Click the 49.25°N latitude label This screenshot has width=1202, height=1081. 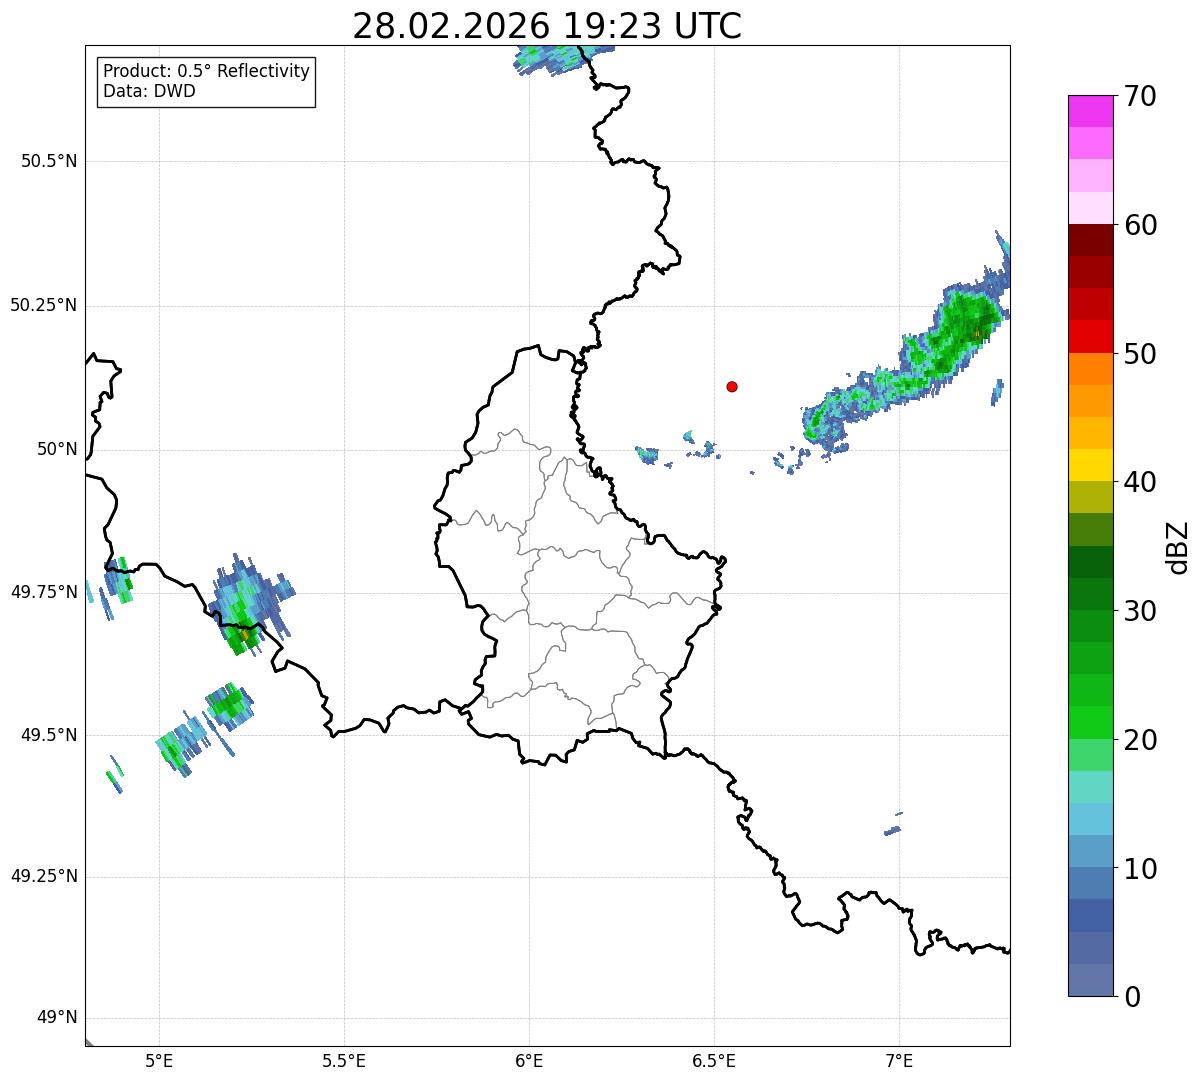pyautogui.click(x=43, y=876)
